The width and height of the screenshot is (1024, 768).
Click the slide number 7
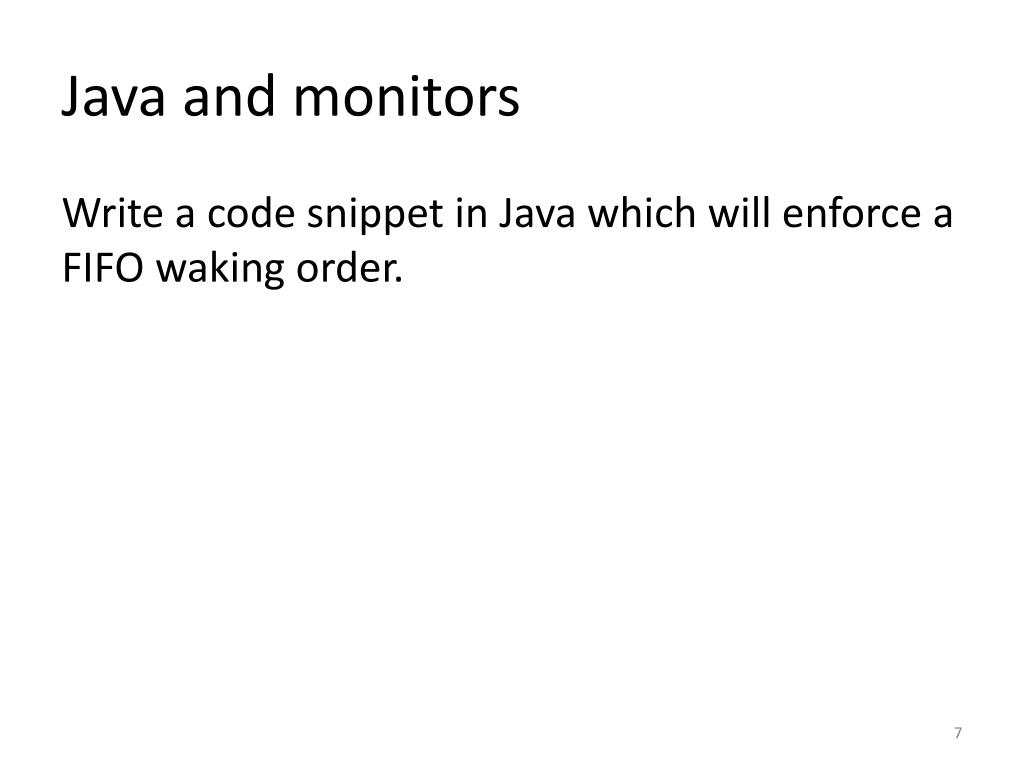957,733
